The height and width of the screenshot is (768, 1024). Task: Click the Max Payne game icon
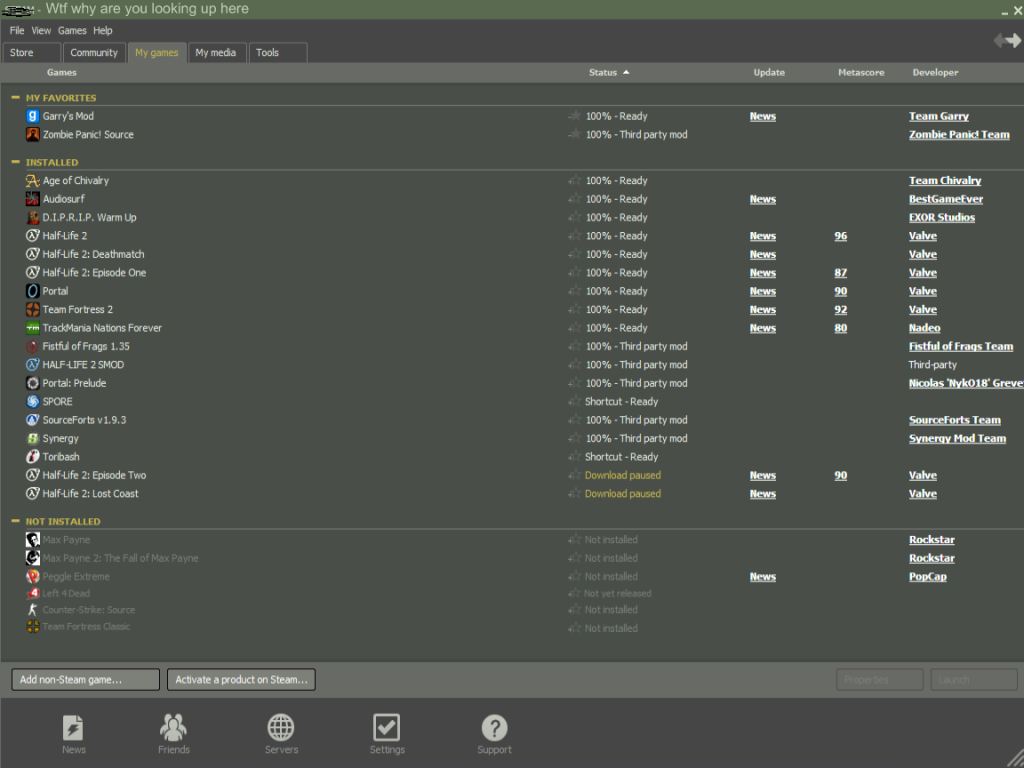click(x=33, y=539)
